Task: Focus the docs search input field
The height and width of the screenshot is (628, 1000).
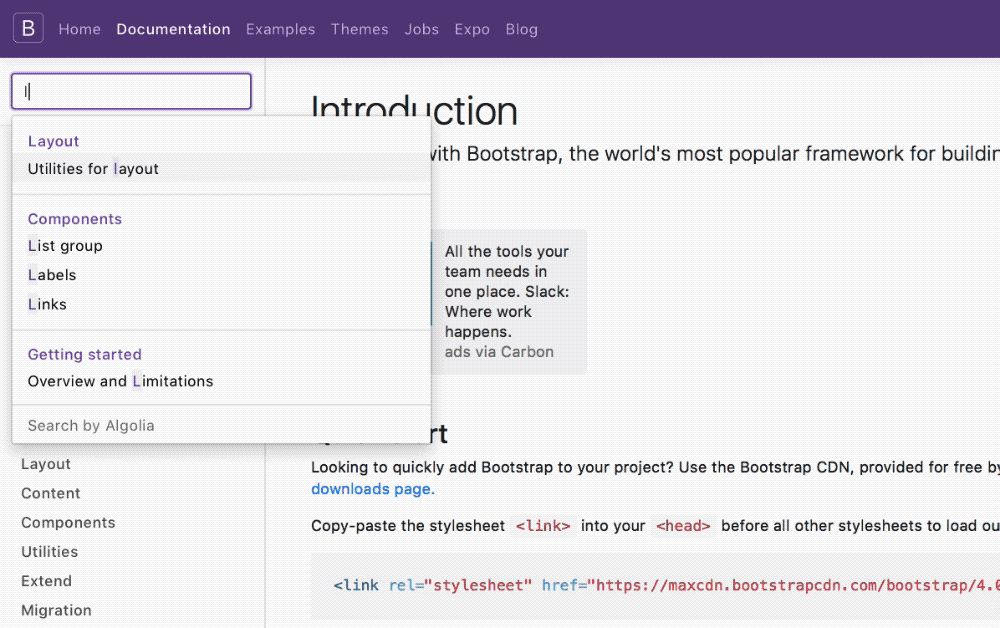Action: click(131, 91)
